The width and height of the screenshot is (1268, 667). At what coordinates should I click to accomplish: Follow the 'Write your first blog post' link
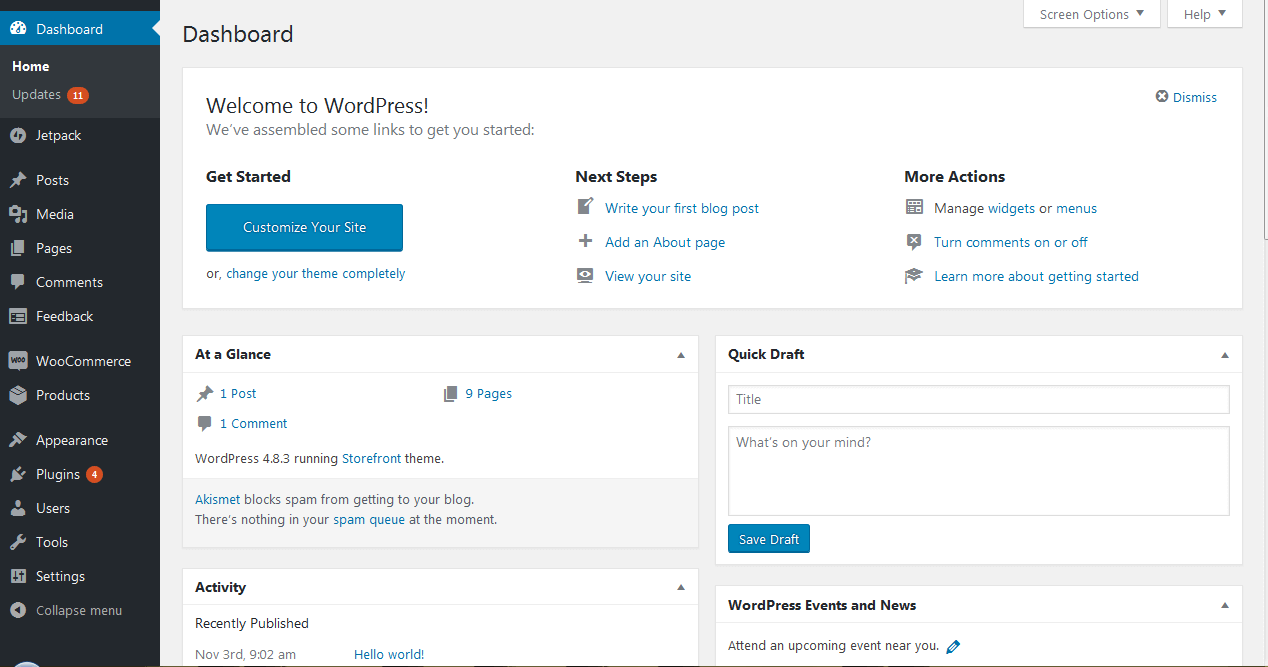click(682, 208)
